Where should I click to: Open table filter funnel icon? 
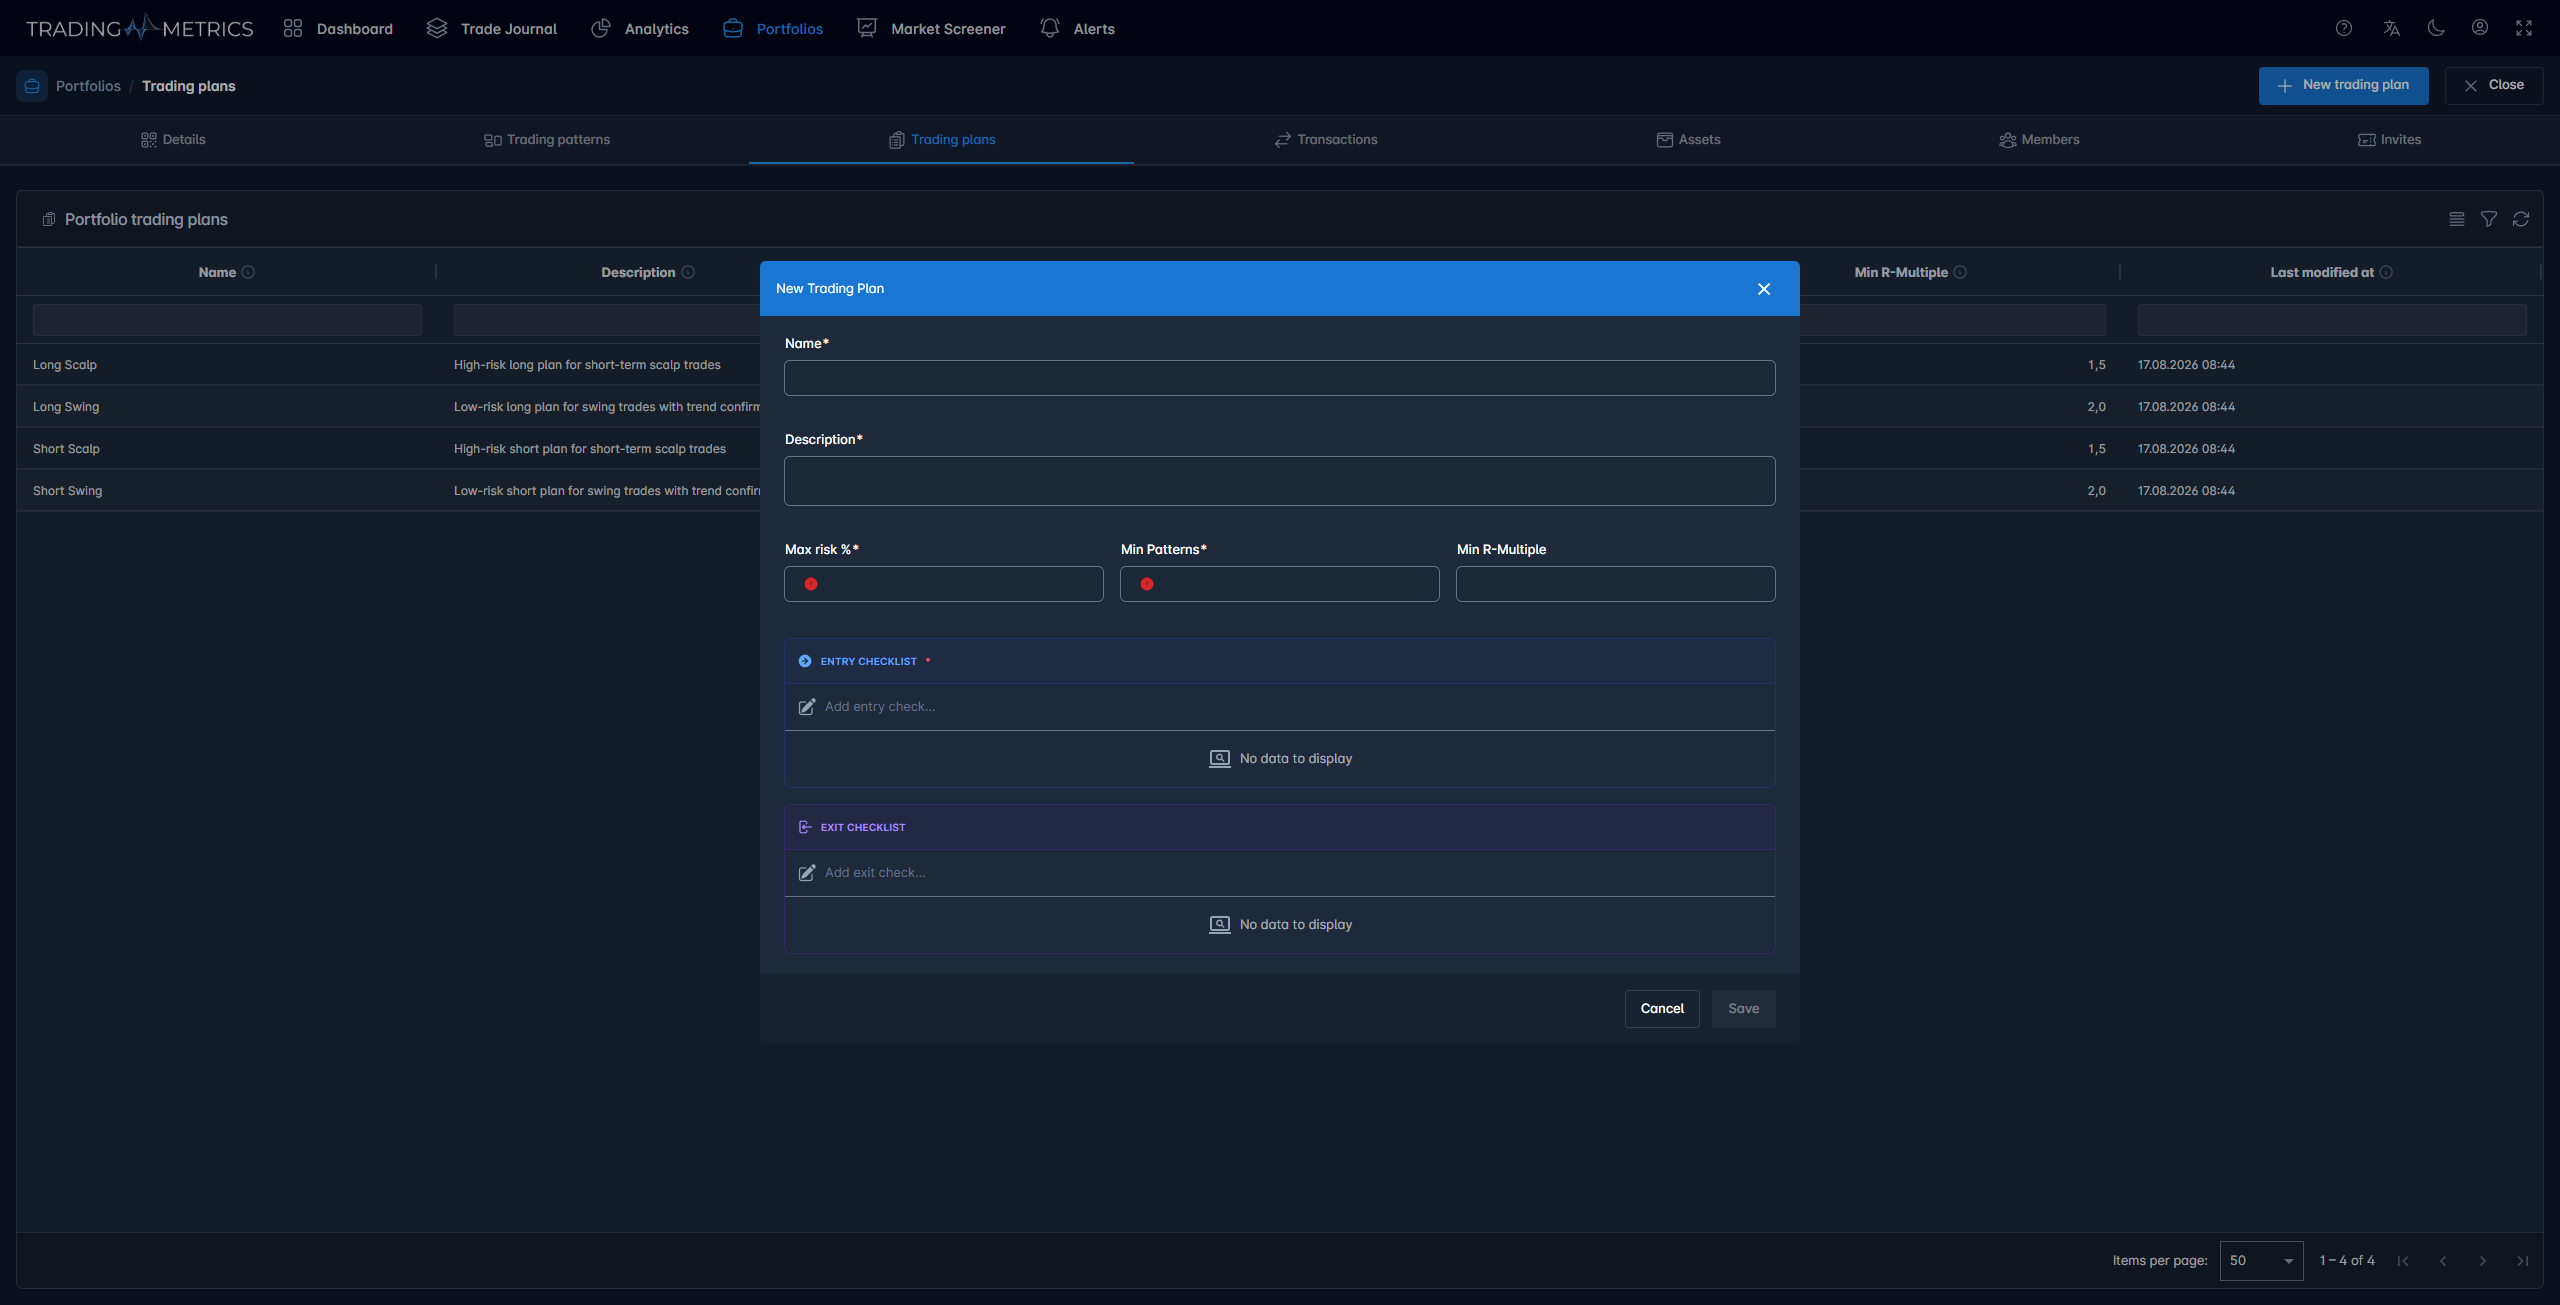coord(2489,219)
